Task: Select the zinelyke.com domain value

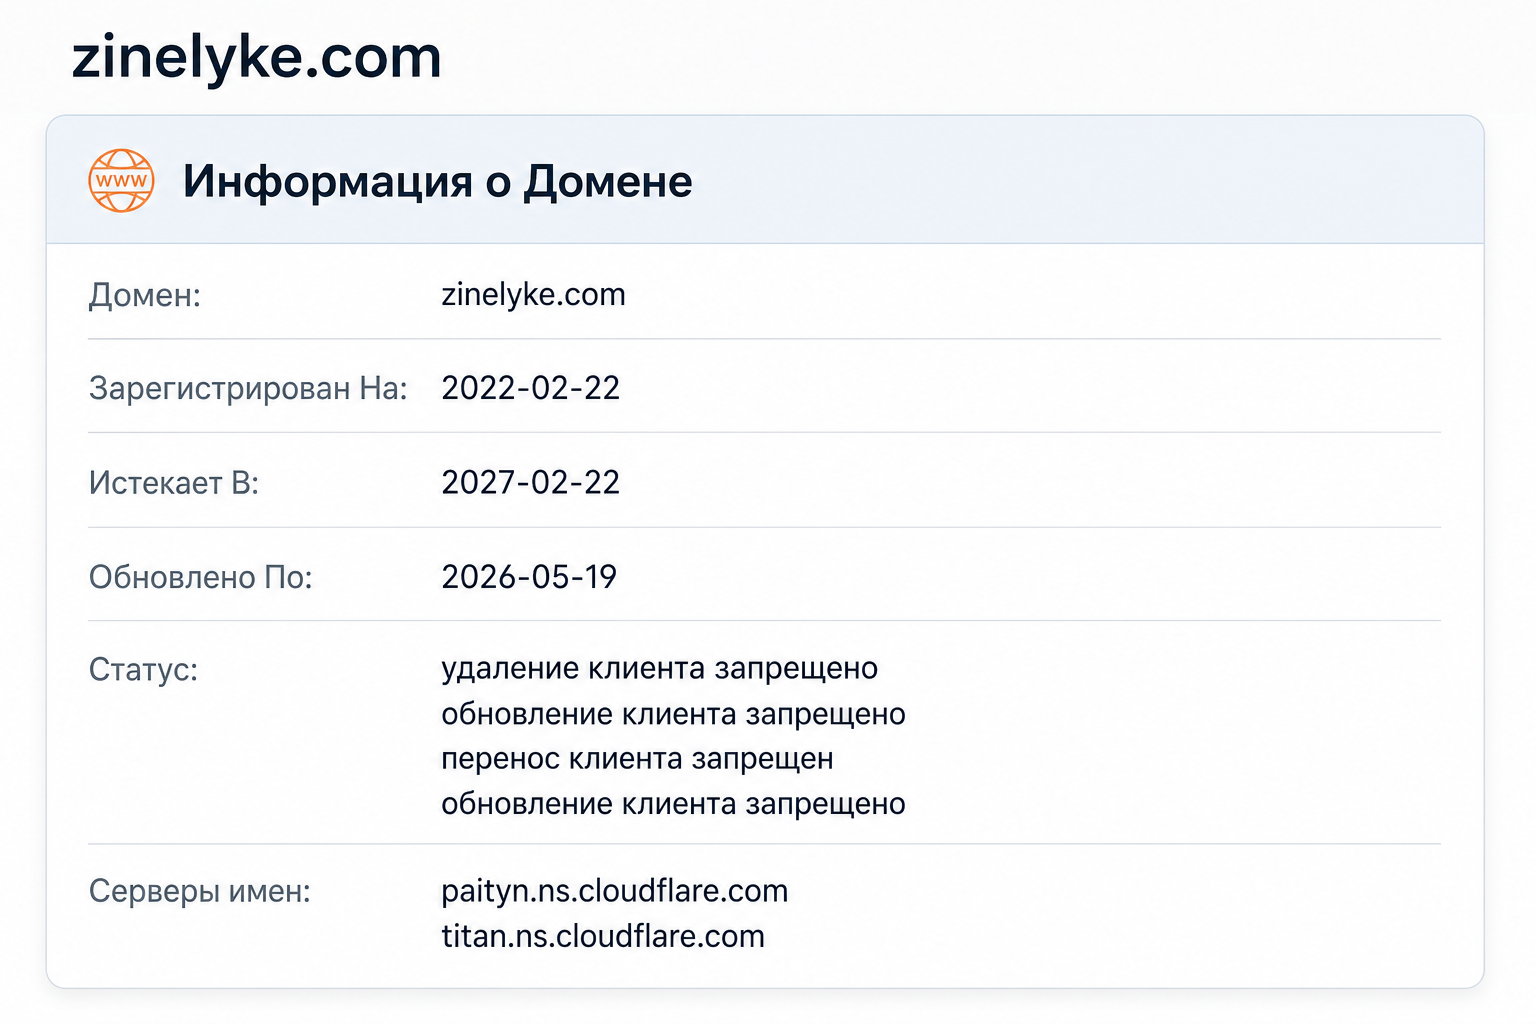Action: (533, 294)
